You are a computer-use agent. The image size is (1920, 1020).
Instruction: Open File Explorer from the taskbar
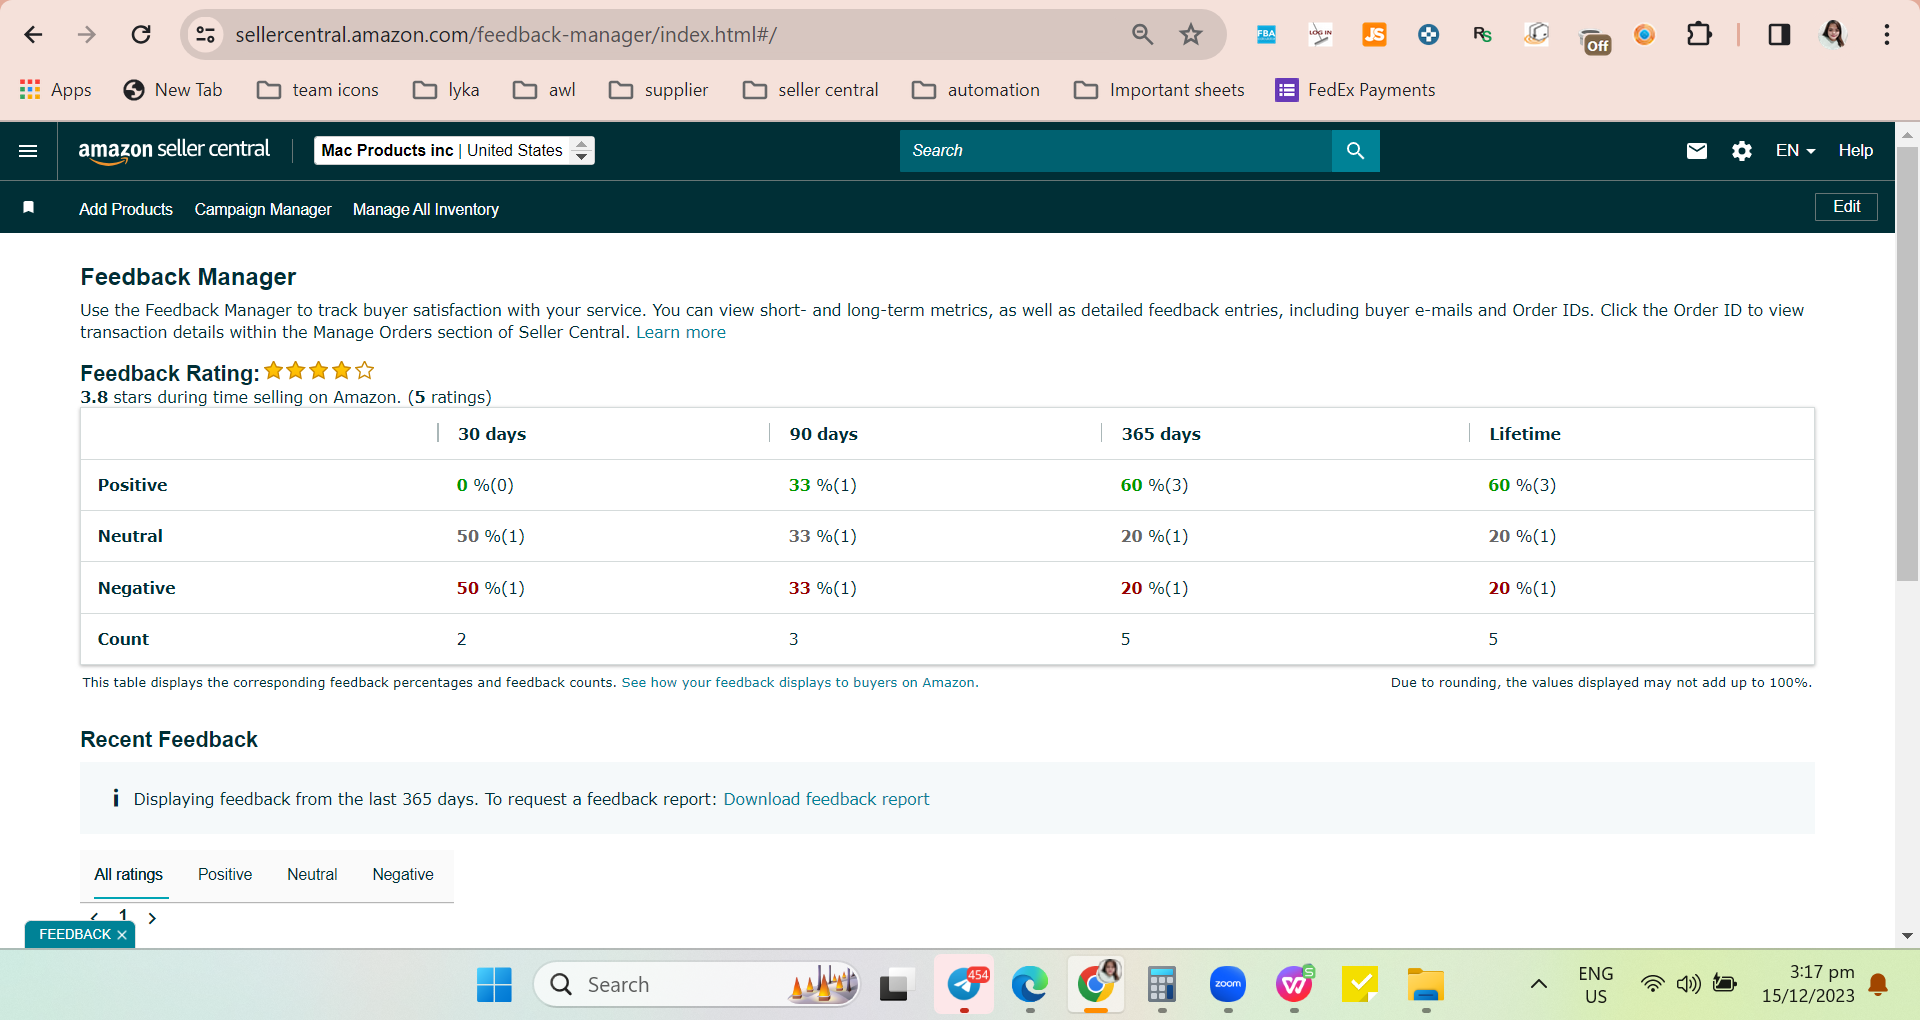point(1425,985)
